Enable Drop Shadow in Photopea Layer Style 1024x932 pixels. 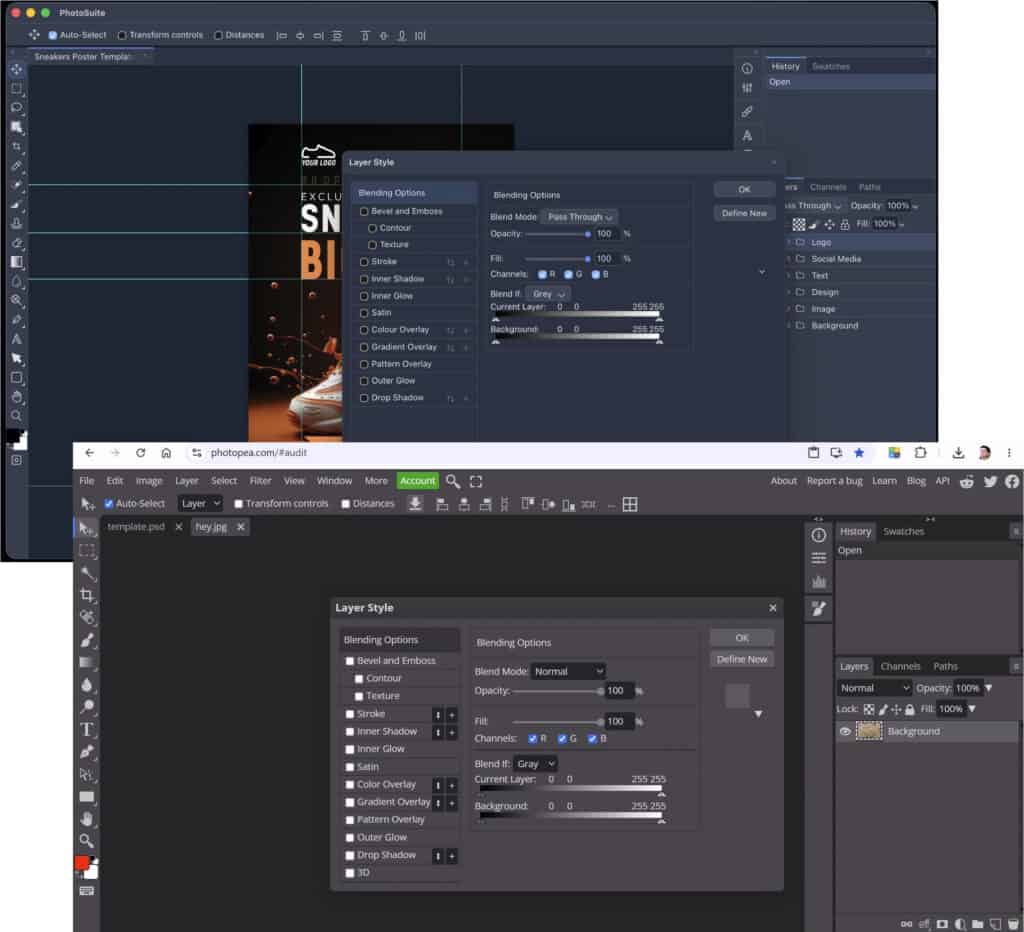pos(350,855)
